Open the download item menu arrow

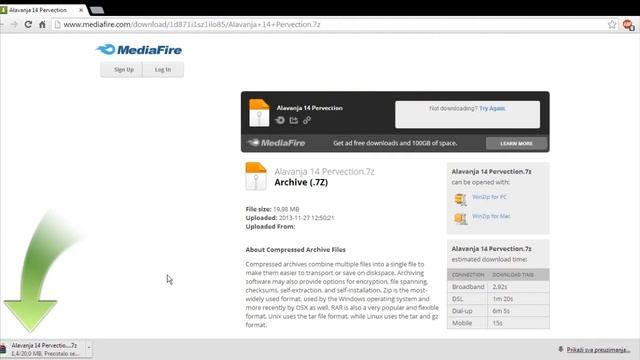pos(89,348)
